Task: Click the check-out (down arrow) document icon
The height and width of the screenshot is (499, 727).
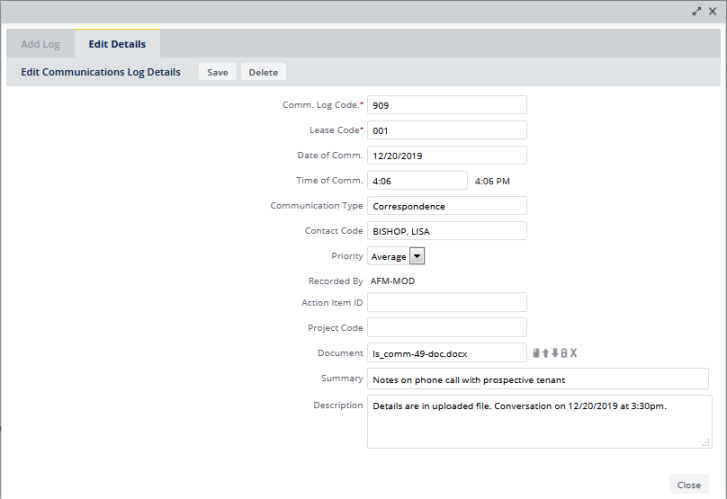Action: 555,353
